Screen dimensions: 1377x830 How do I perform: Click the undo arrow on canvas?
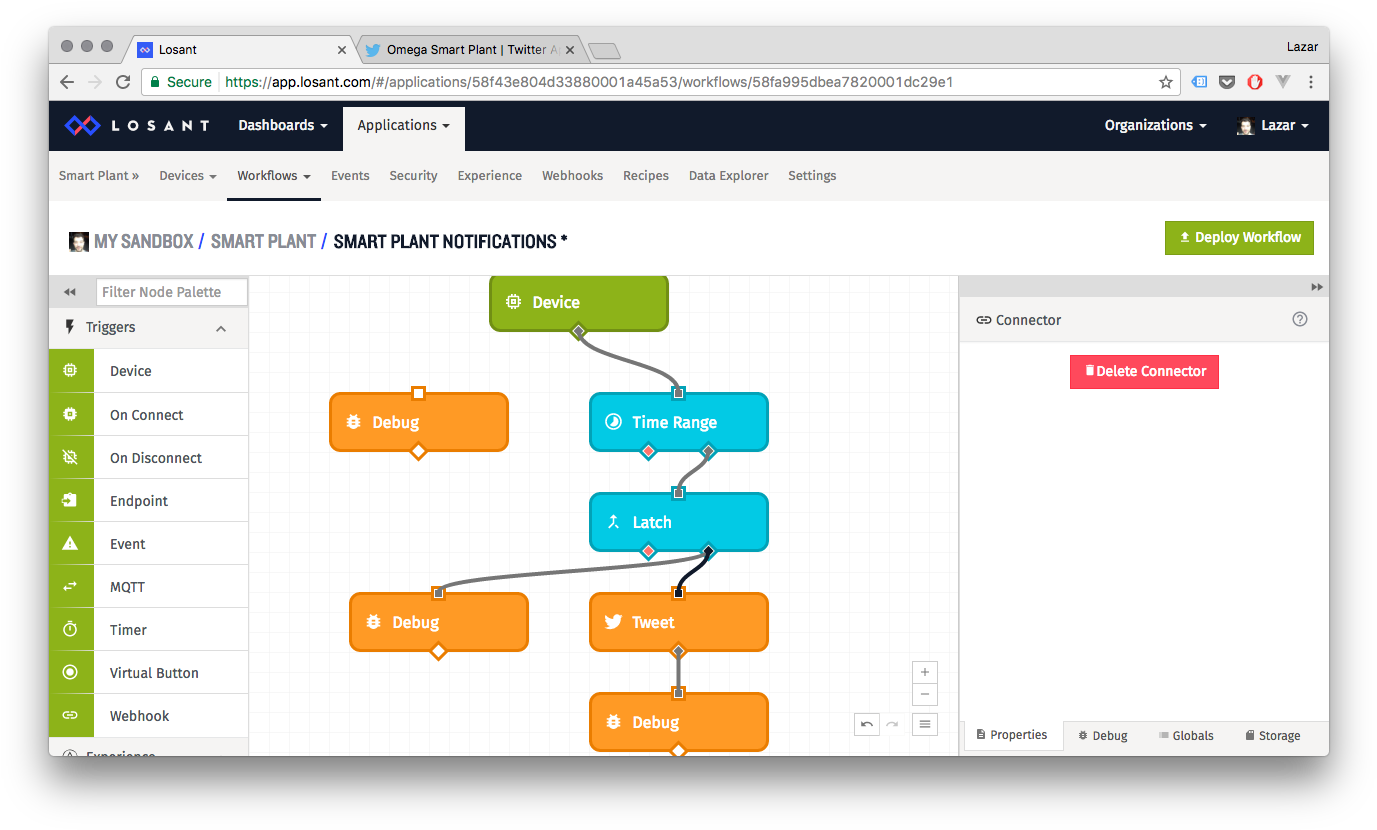pyautogui.click(x=866, y=724)
